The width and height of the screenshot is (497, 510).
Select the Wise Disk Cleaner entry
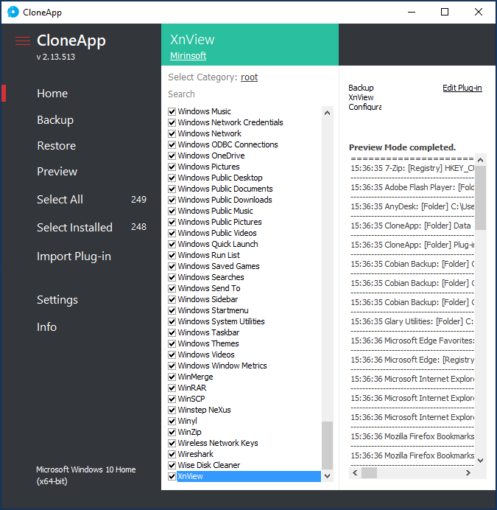pos(209,465)
